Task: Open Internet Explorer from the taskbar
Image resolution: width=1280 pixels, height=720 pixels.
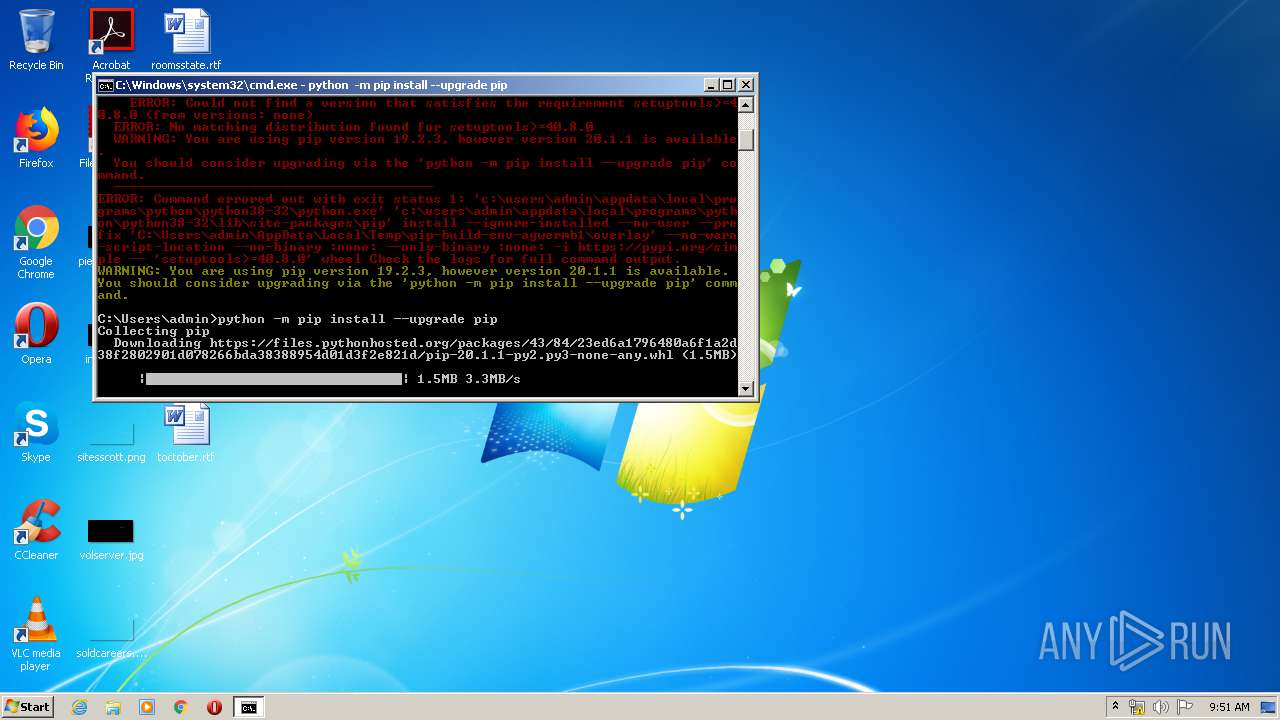Action: click(79, 707)
